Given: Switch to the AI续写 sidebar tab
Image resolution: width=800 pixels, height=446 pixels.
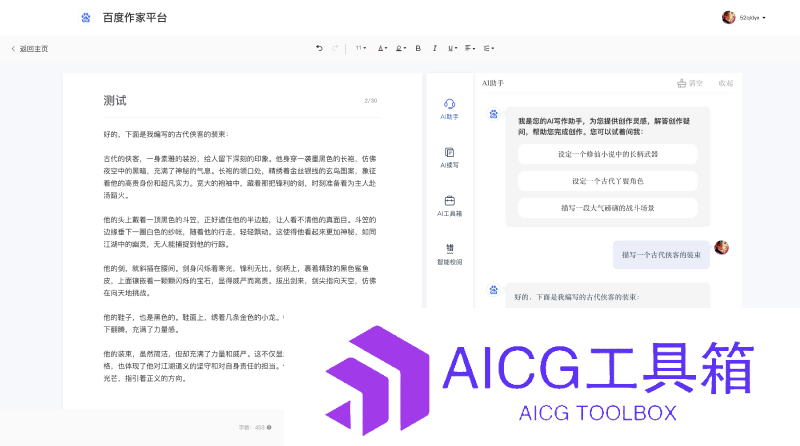Looking at the screenshot, I should (449, 158).
